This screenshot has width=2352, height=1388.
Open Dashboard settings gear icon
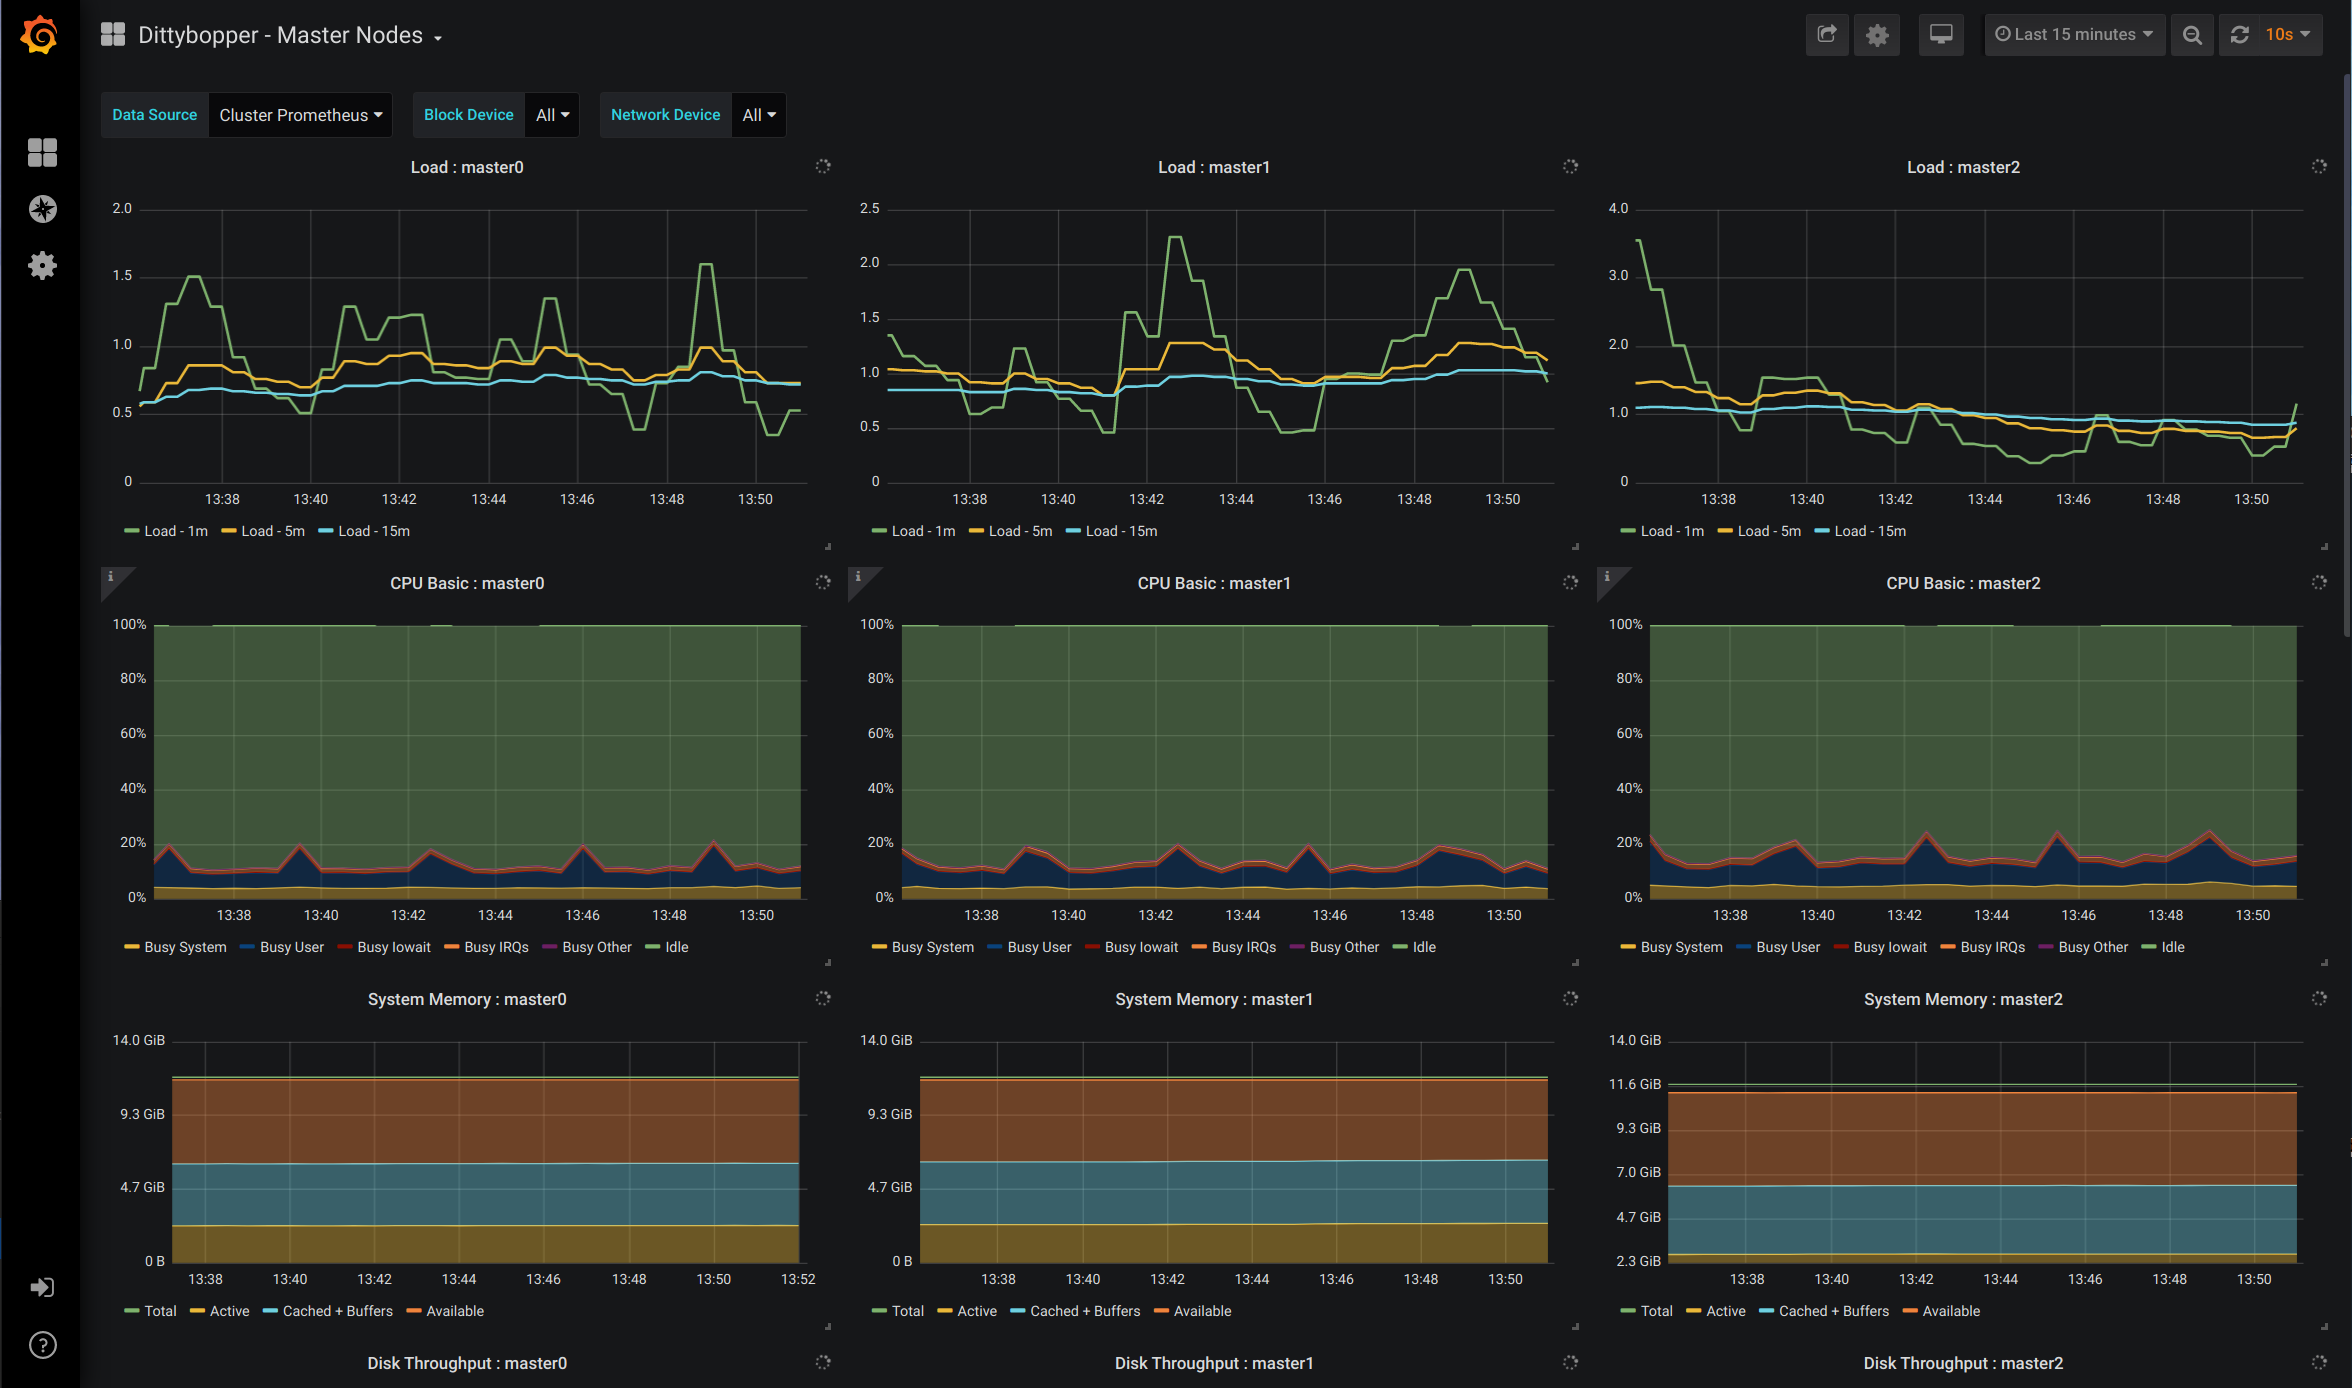coord(1877,35)
